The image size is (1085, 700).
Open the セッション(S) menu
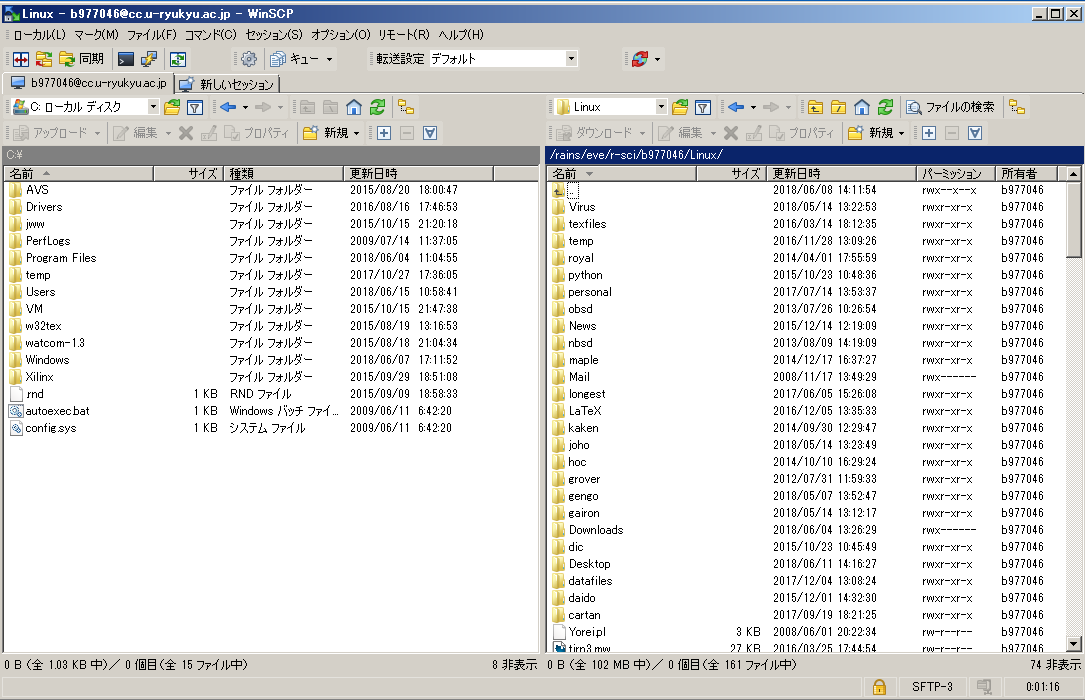[x=274, y=35]
